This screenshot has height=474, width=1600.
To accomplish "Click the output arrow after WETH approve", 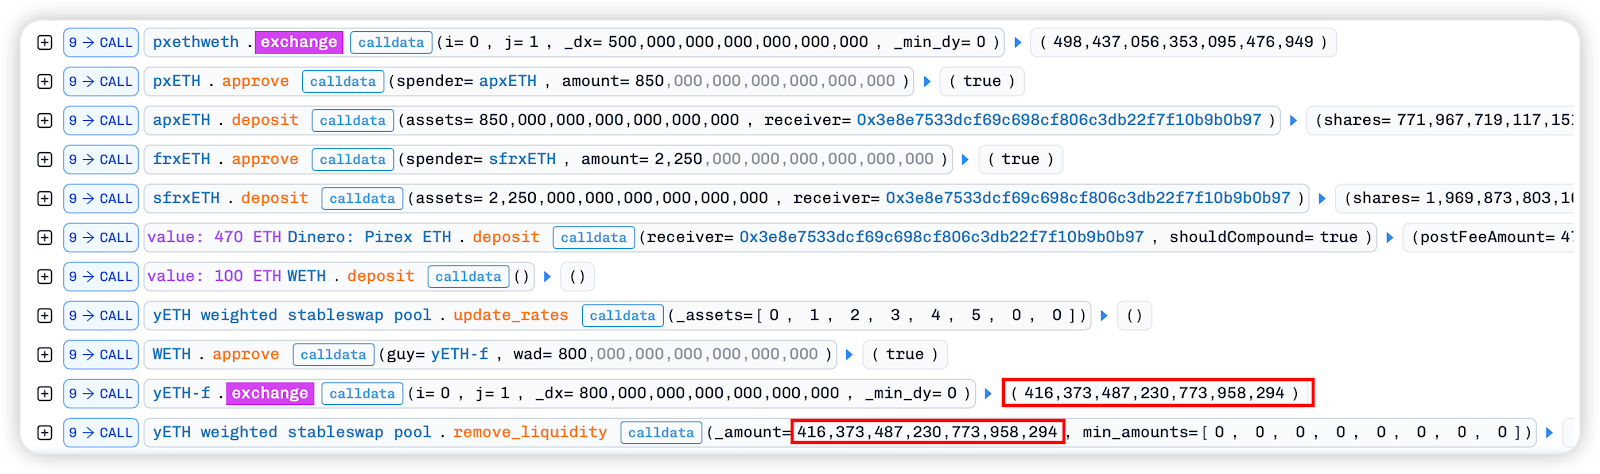I will pyautogui.click(x=849, y=355).
